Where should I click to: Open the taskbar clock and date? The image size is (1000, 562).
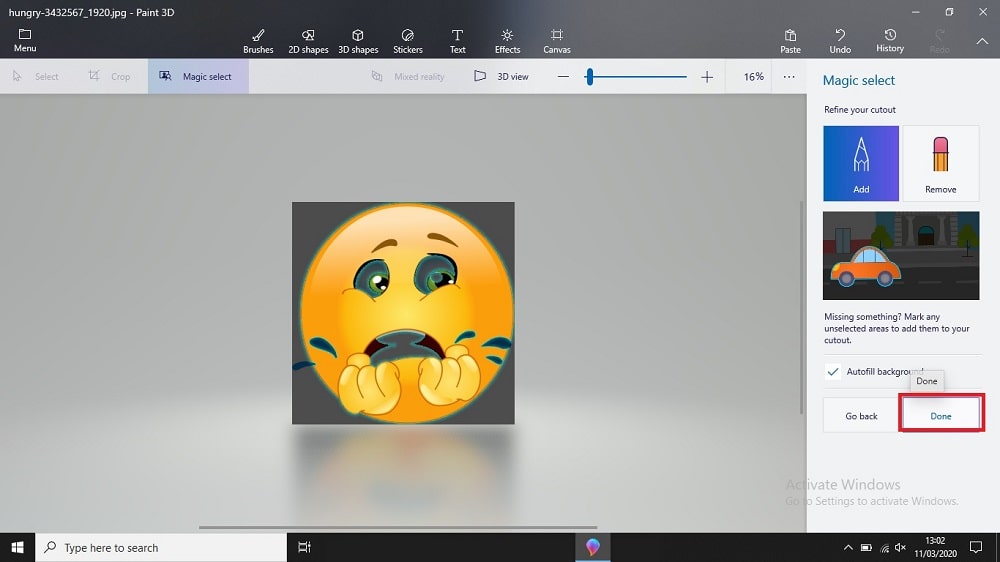935,547
